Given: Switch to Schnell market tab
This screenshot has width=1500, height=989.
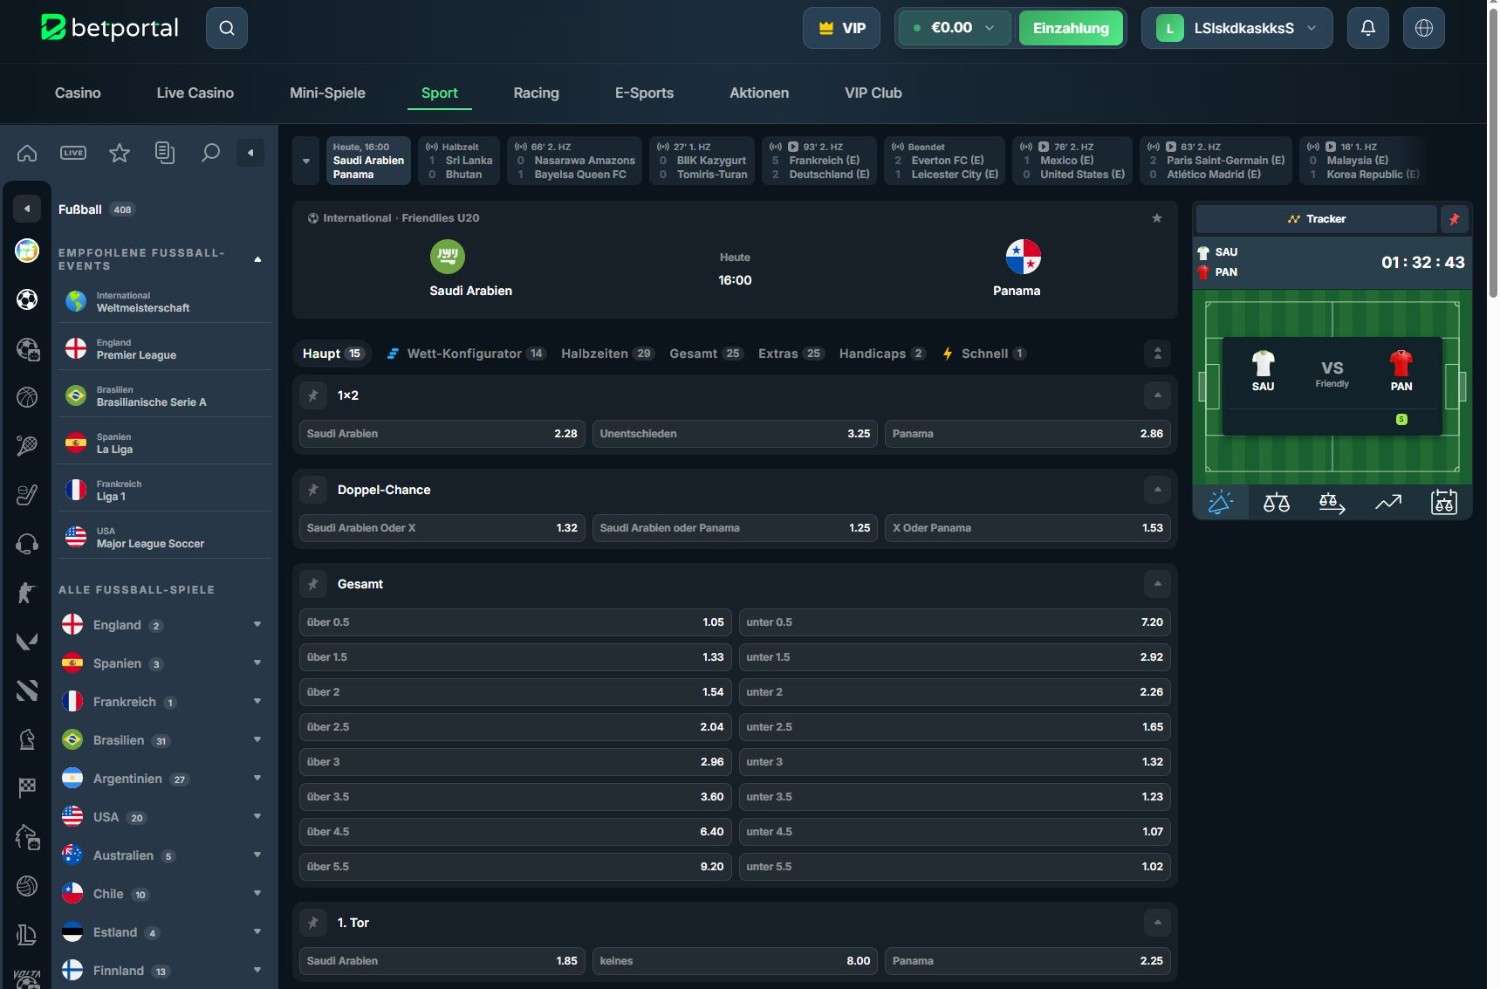Looking at the screenshot, I should [984, 354].
